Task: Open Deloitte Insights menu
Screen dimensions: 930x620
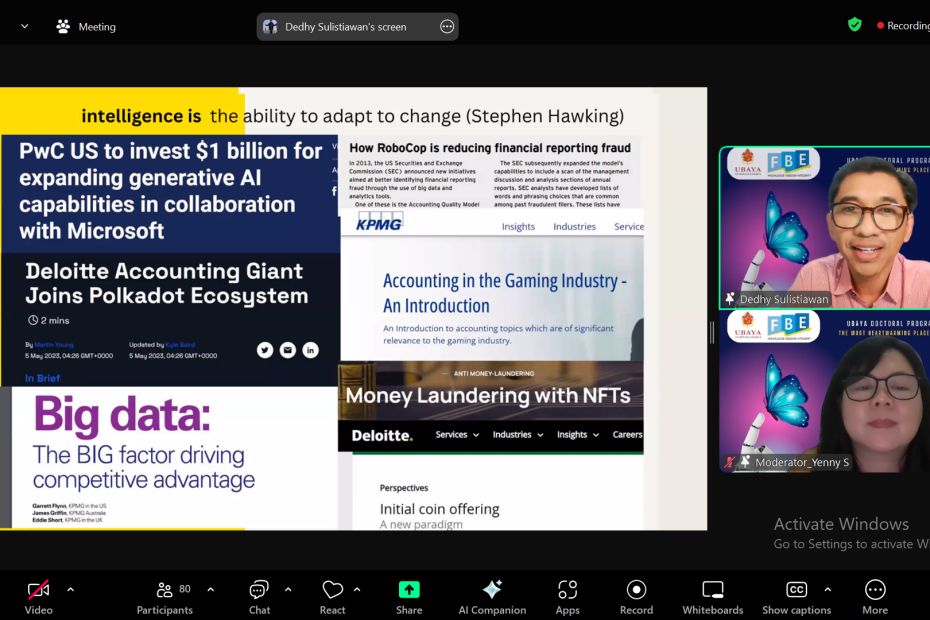Action: (x=578, y=435)
